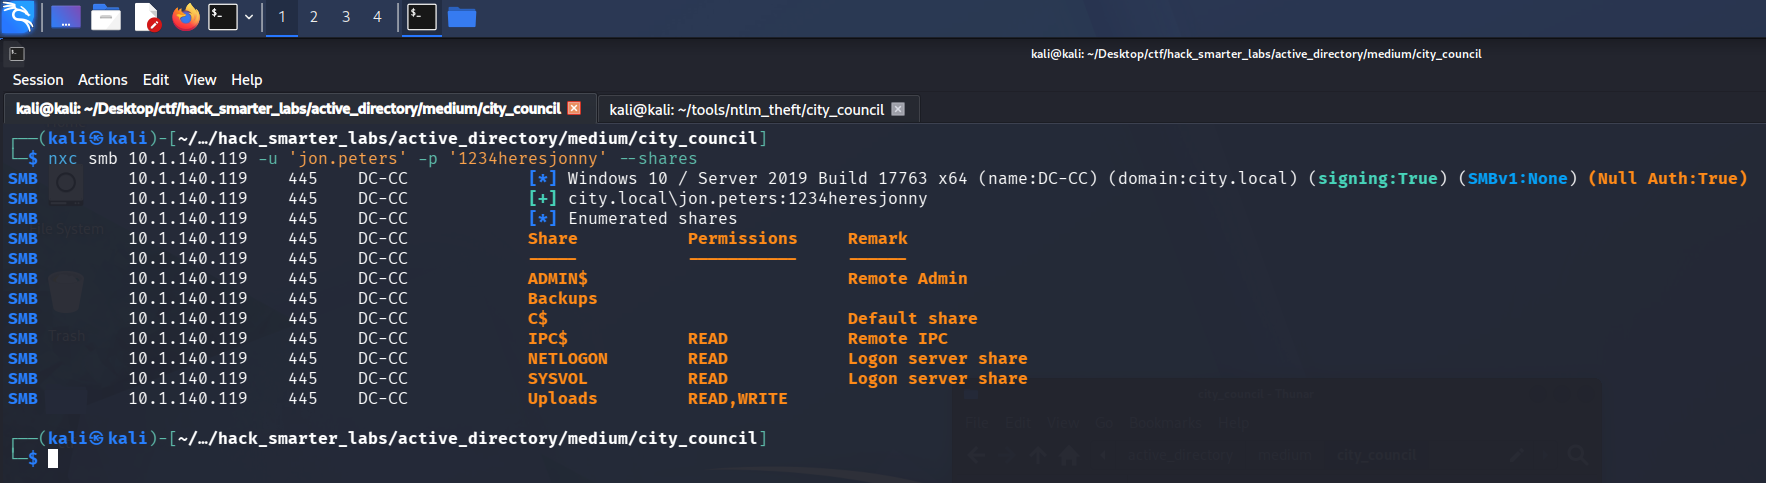Image resolution: width=1766 pixels, height=483 pixels.
Task: Click the Share column header
Action: pyautogui.click(x=553, y=239)
